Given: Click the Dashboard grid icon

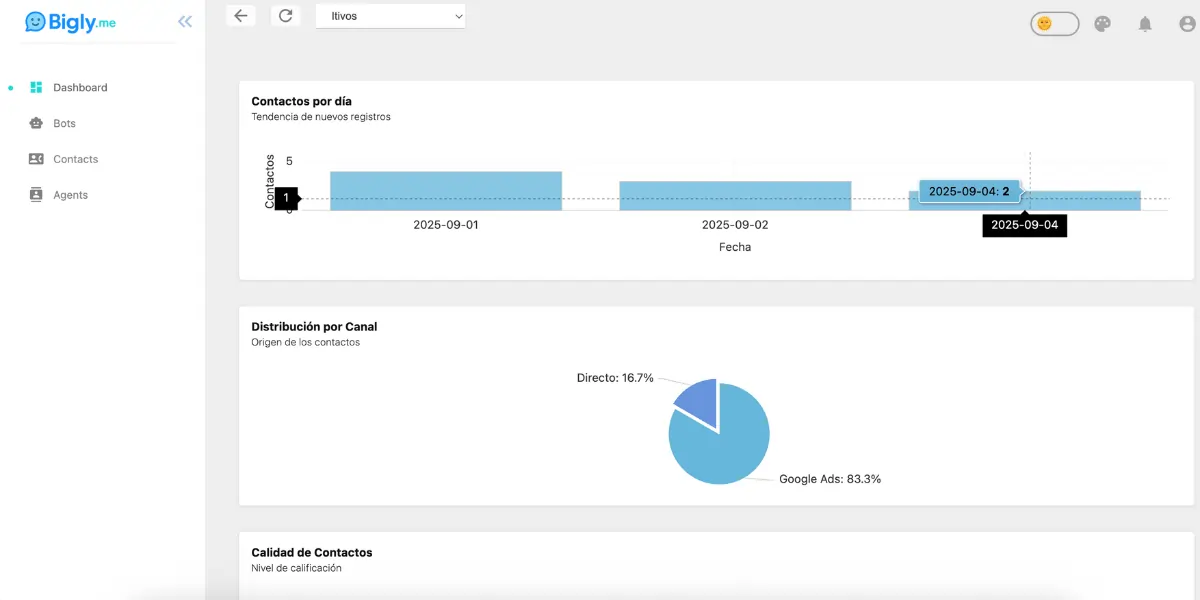Looking at the screenshot, I should pos(36,88).
